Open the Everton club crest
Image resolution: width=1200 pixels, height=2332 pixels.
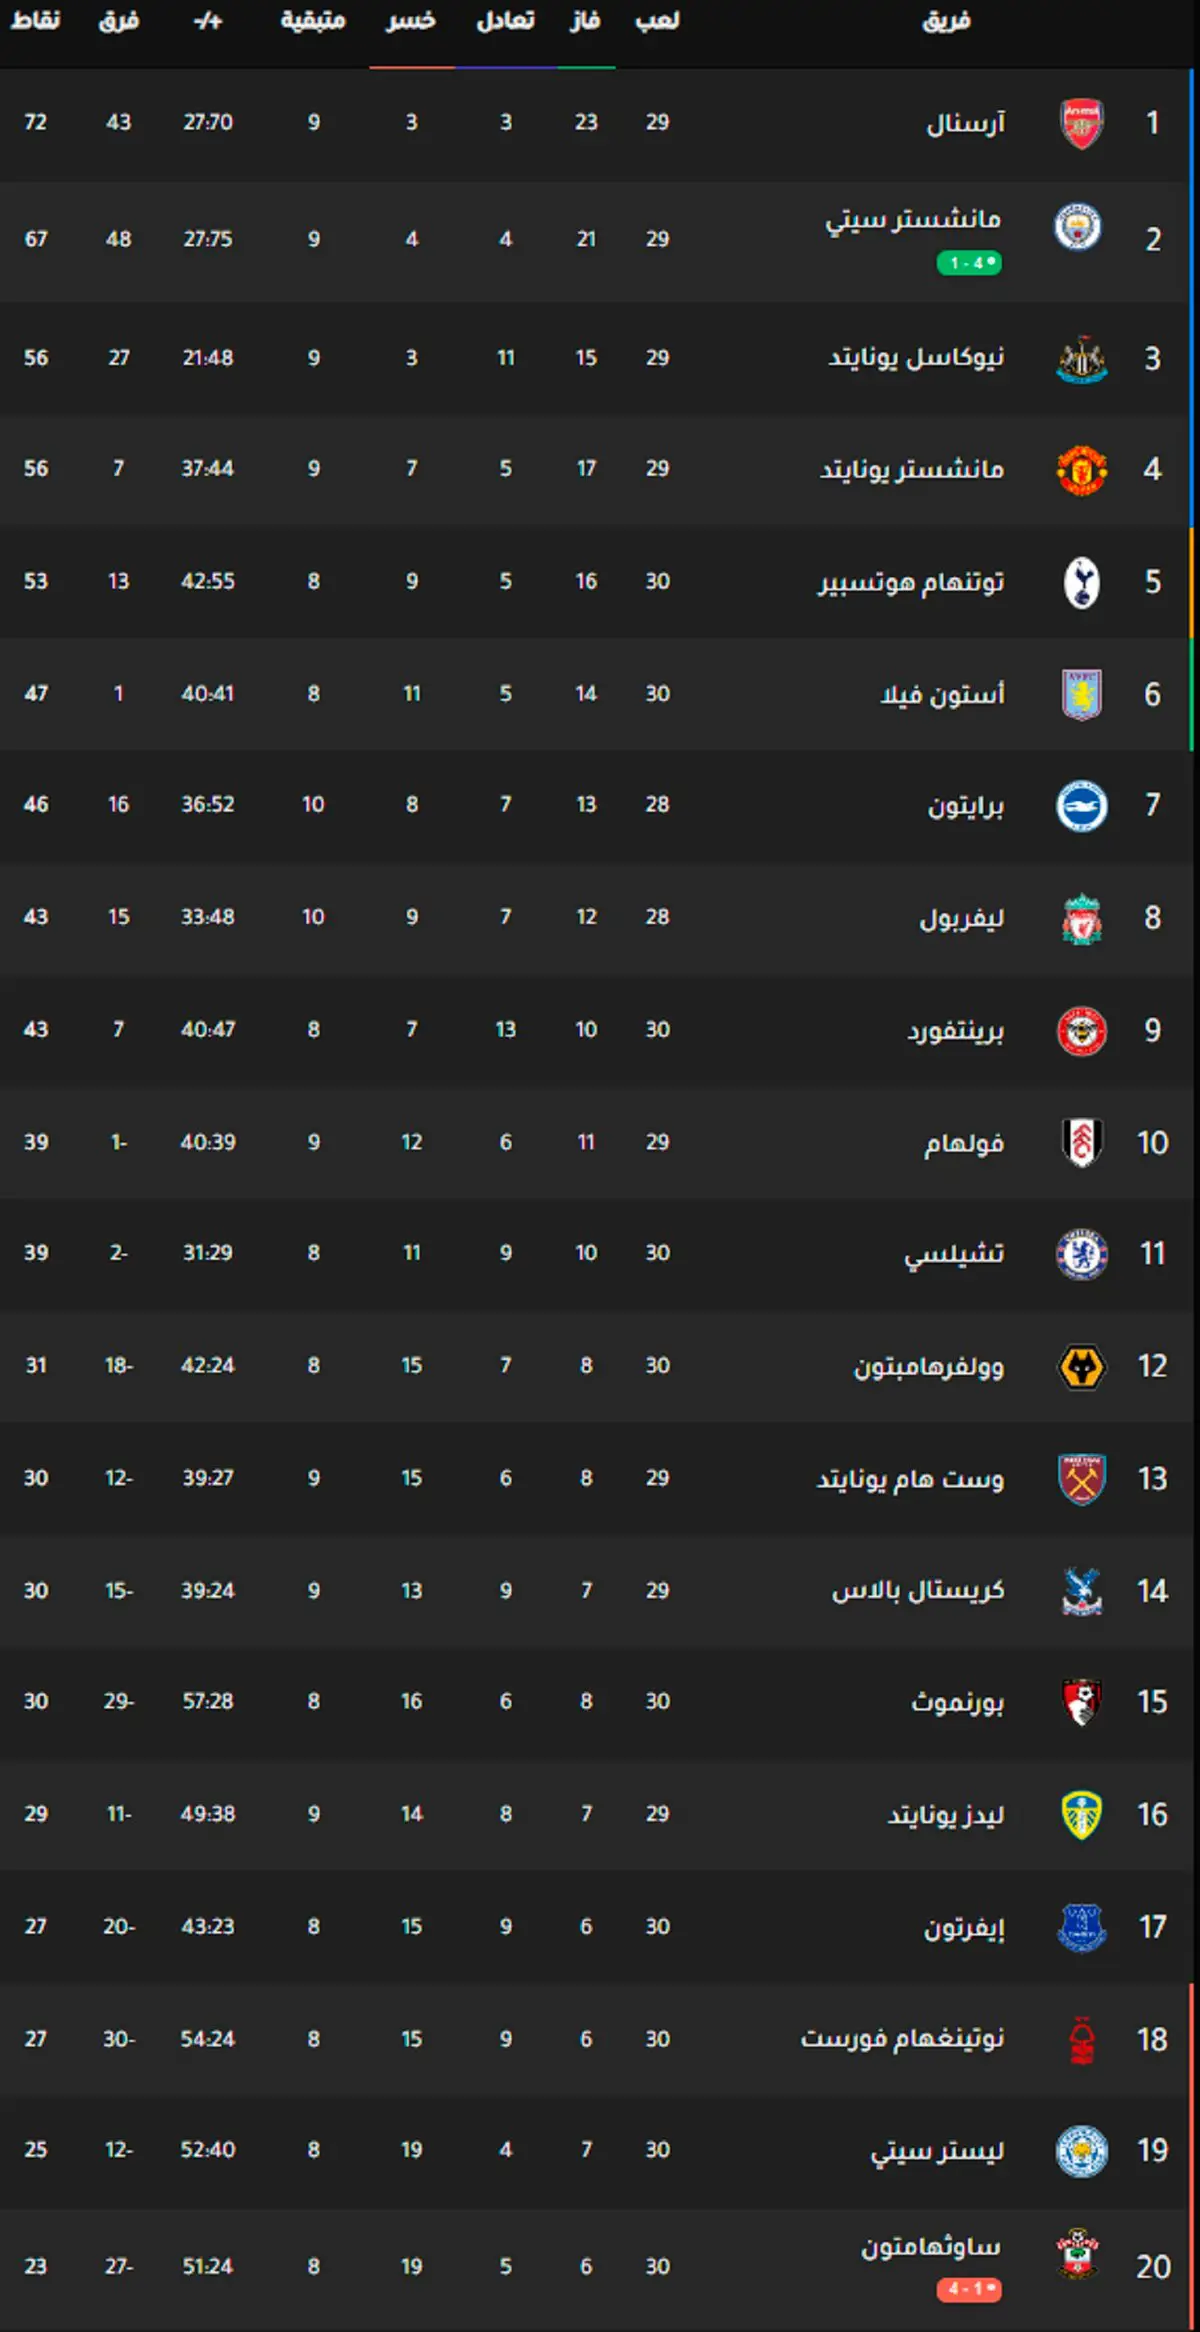[x=1081, y=1927]
